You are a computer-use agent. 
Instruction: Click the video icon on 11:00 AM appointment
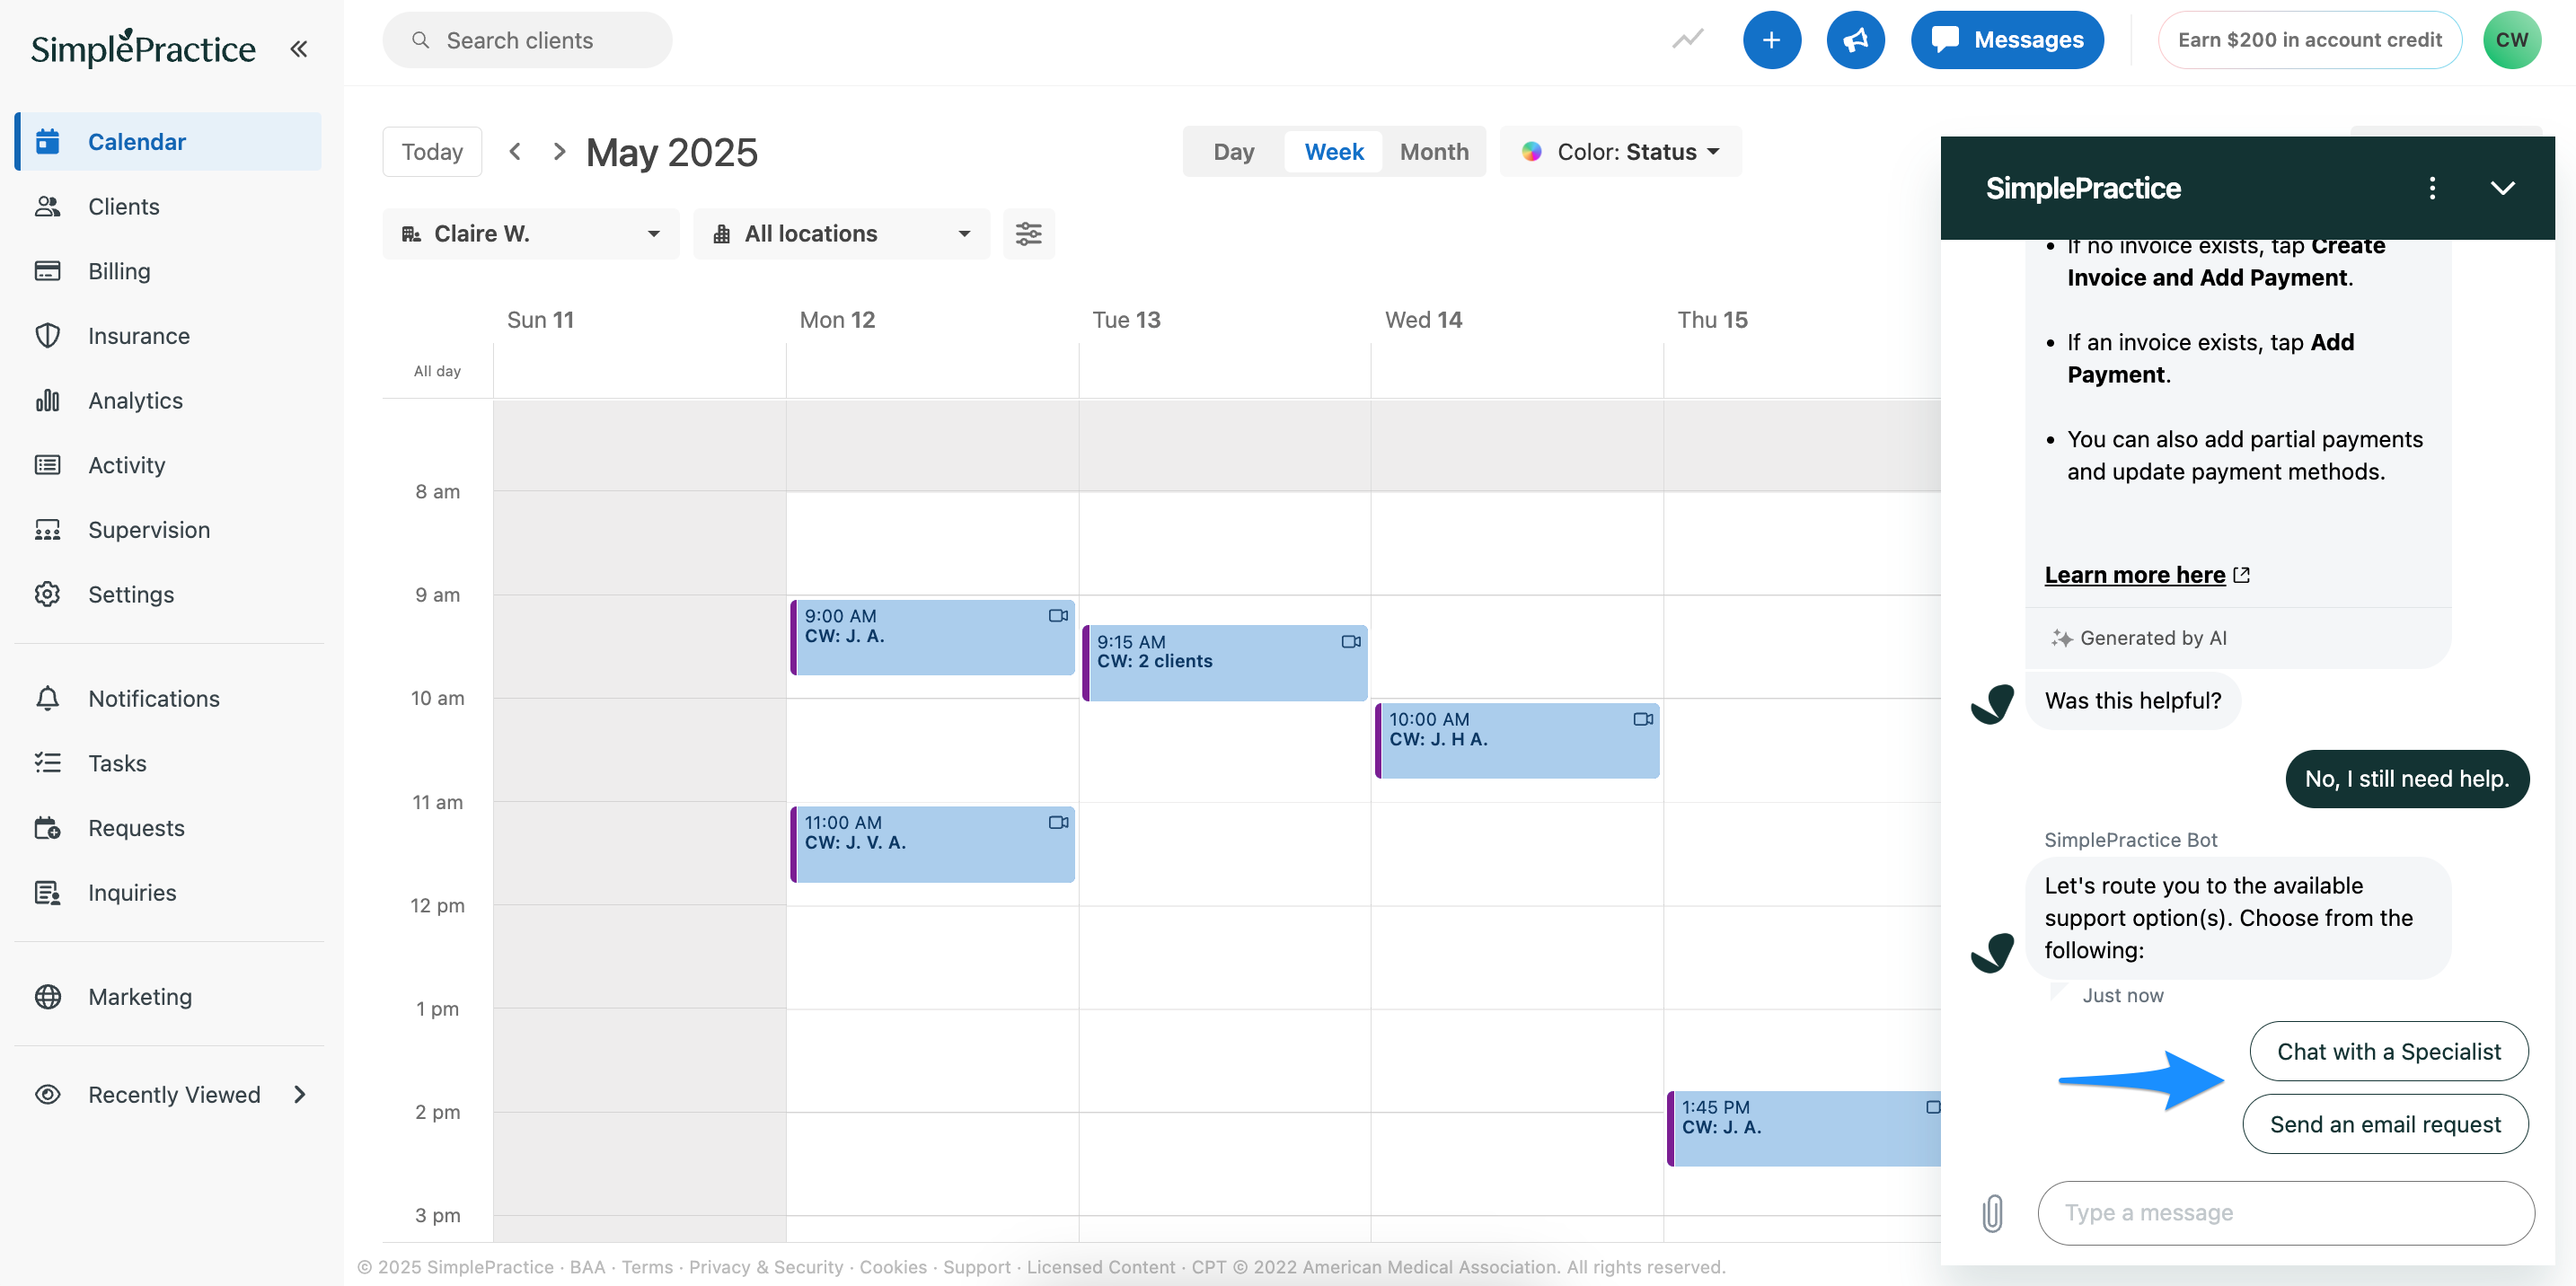pos(1058,822)
